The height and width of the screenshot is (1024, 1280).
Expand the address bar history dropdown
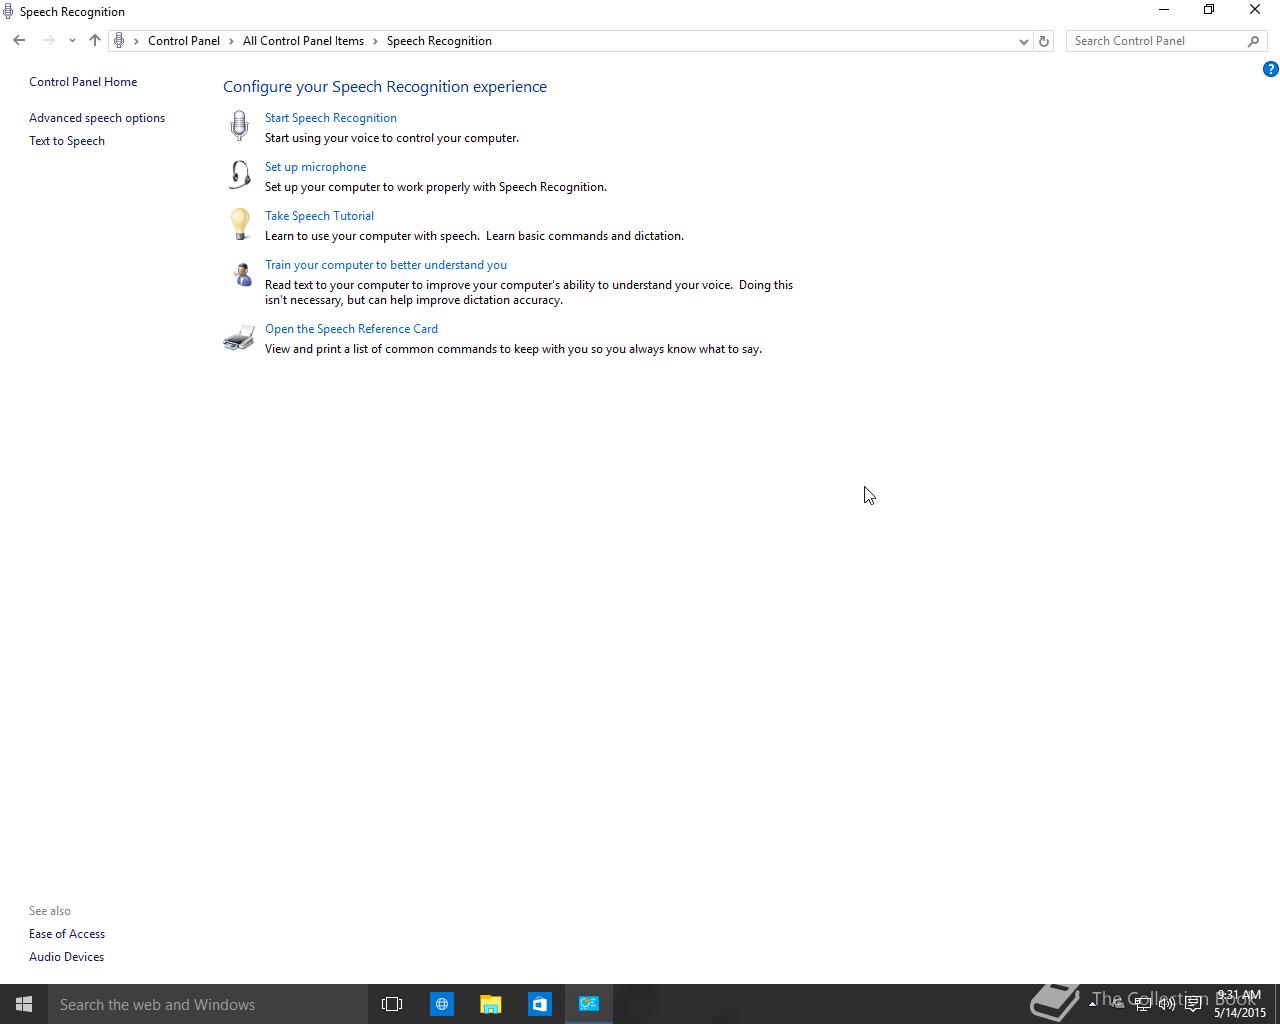coord(1023,41)
